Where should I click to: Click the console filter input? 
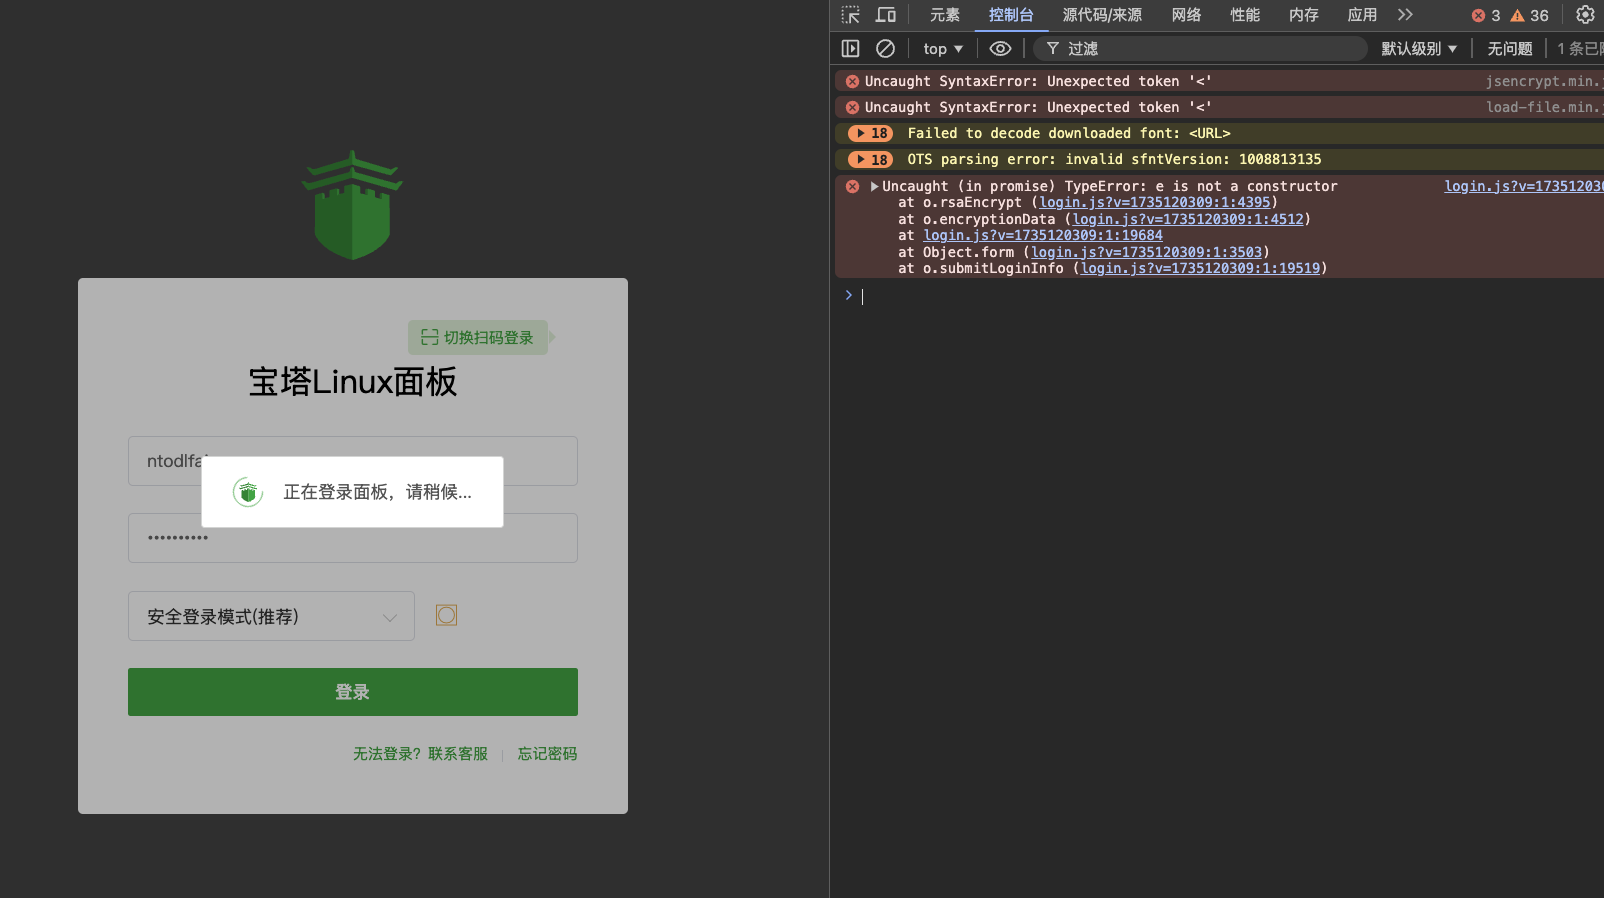click(x=1200, y=48)
